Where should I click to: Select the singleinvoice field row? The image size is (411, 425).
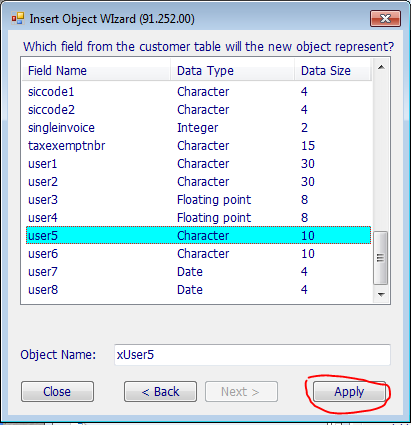(198, 128)
